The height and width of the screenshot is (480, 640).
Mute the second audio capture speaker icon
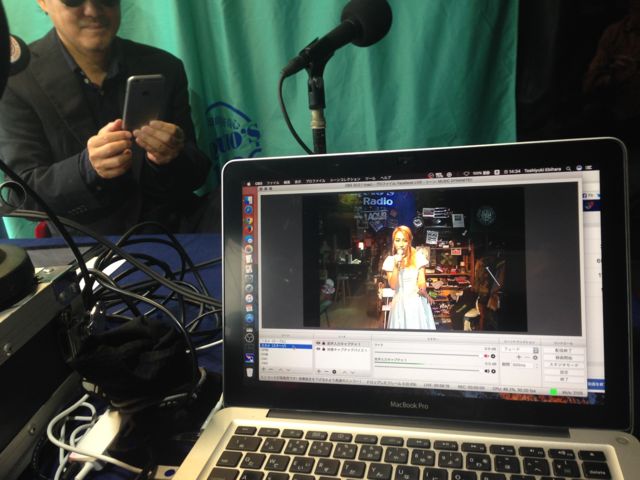(487, 371)
